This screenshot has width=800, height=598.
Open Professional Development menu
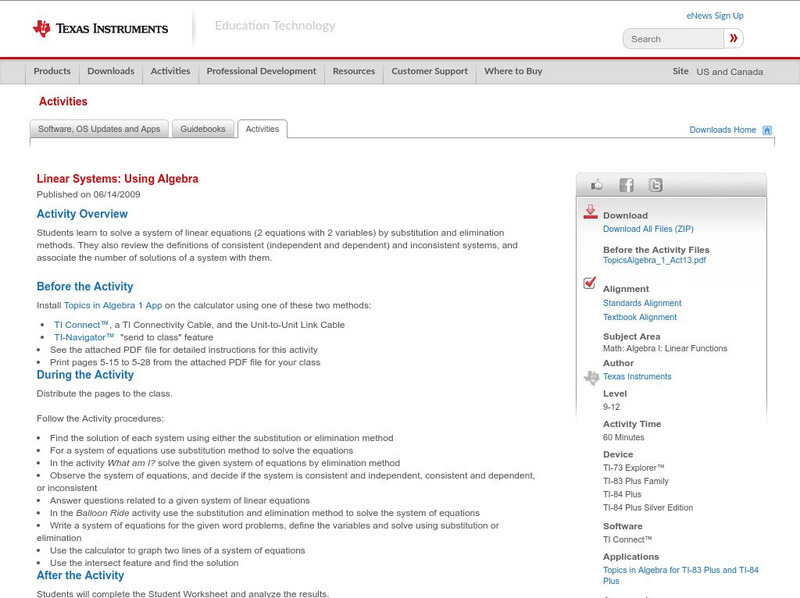point(261,71)
